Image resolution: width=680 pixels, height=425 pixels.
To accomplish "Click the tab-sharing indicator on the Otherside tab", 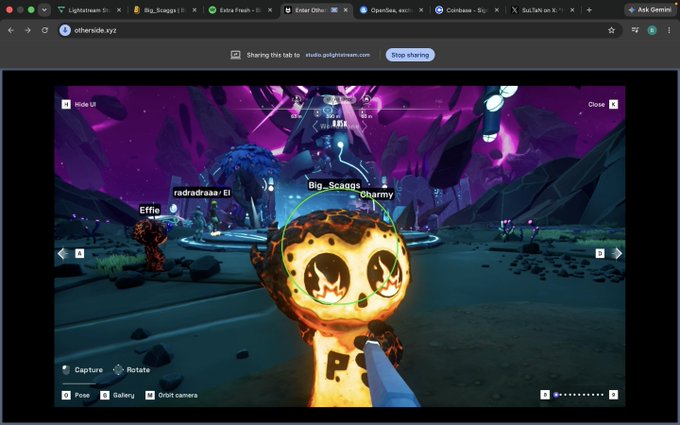I will 334,10.
